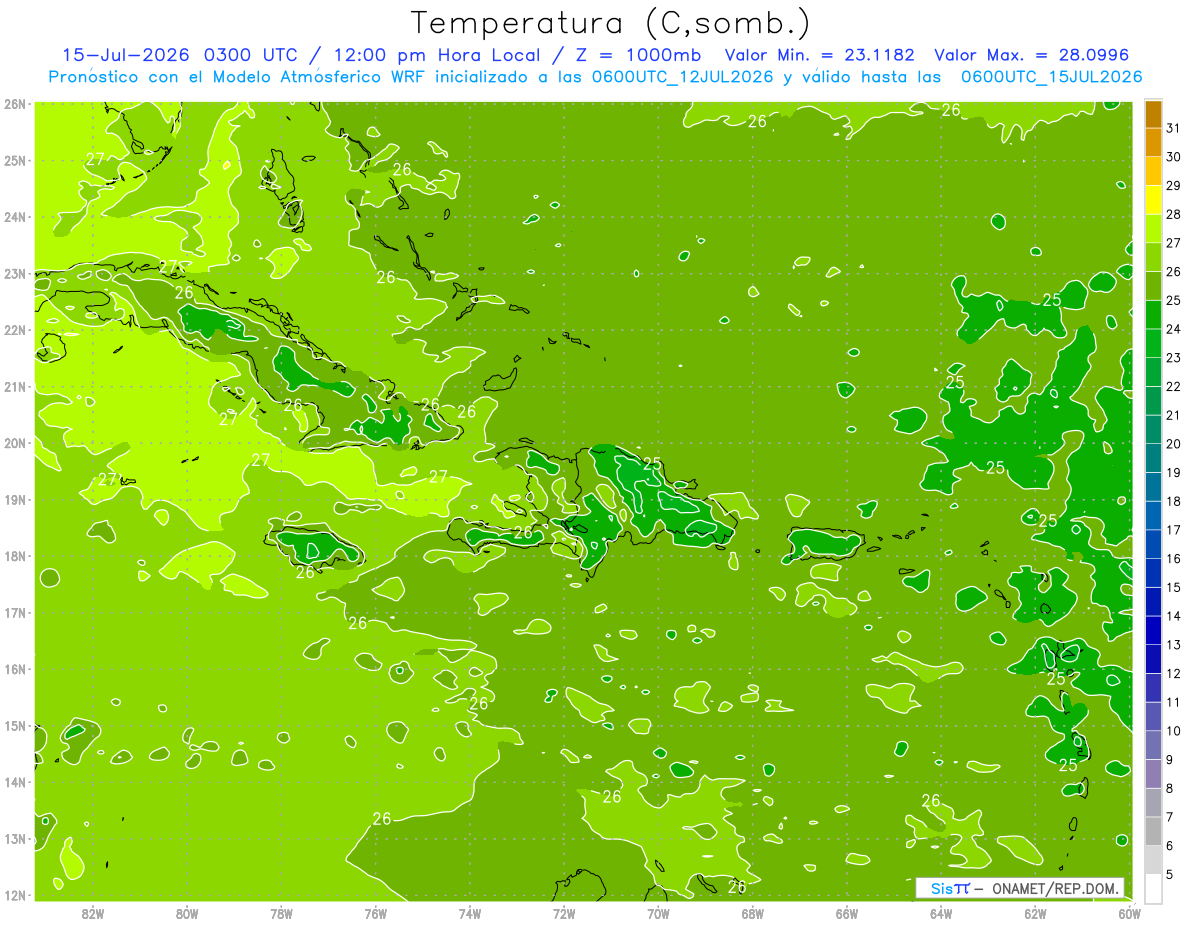
Task: Select the white swatch below 5 on color scale
Action: pos(1153,888)
